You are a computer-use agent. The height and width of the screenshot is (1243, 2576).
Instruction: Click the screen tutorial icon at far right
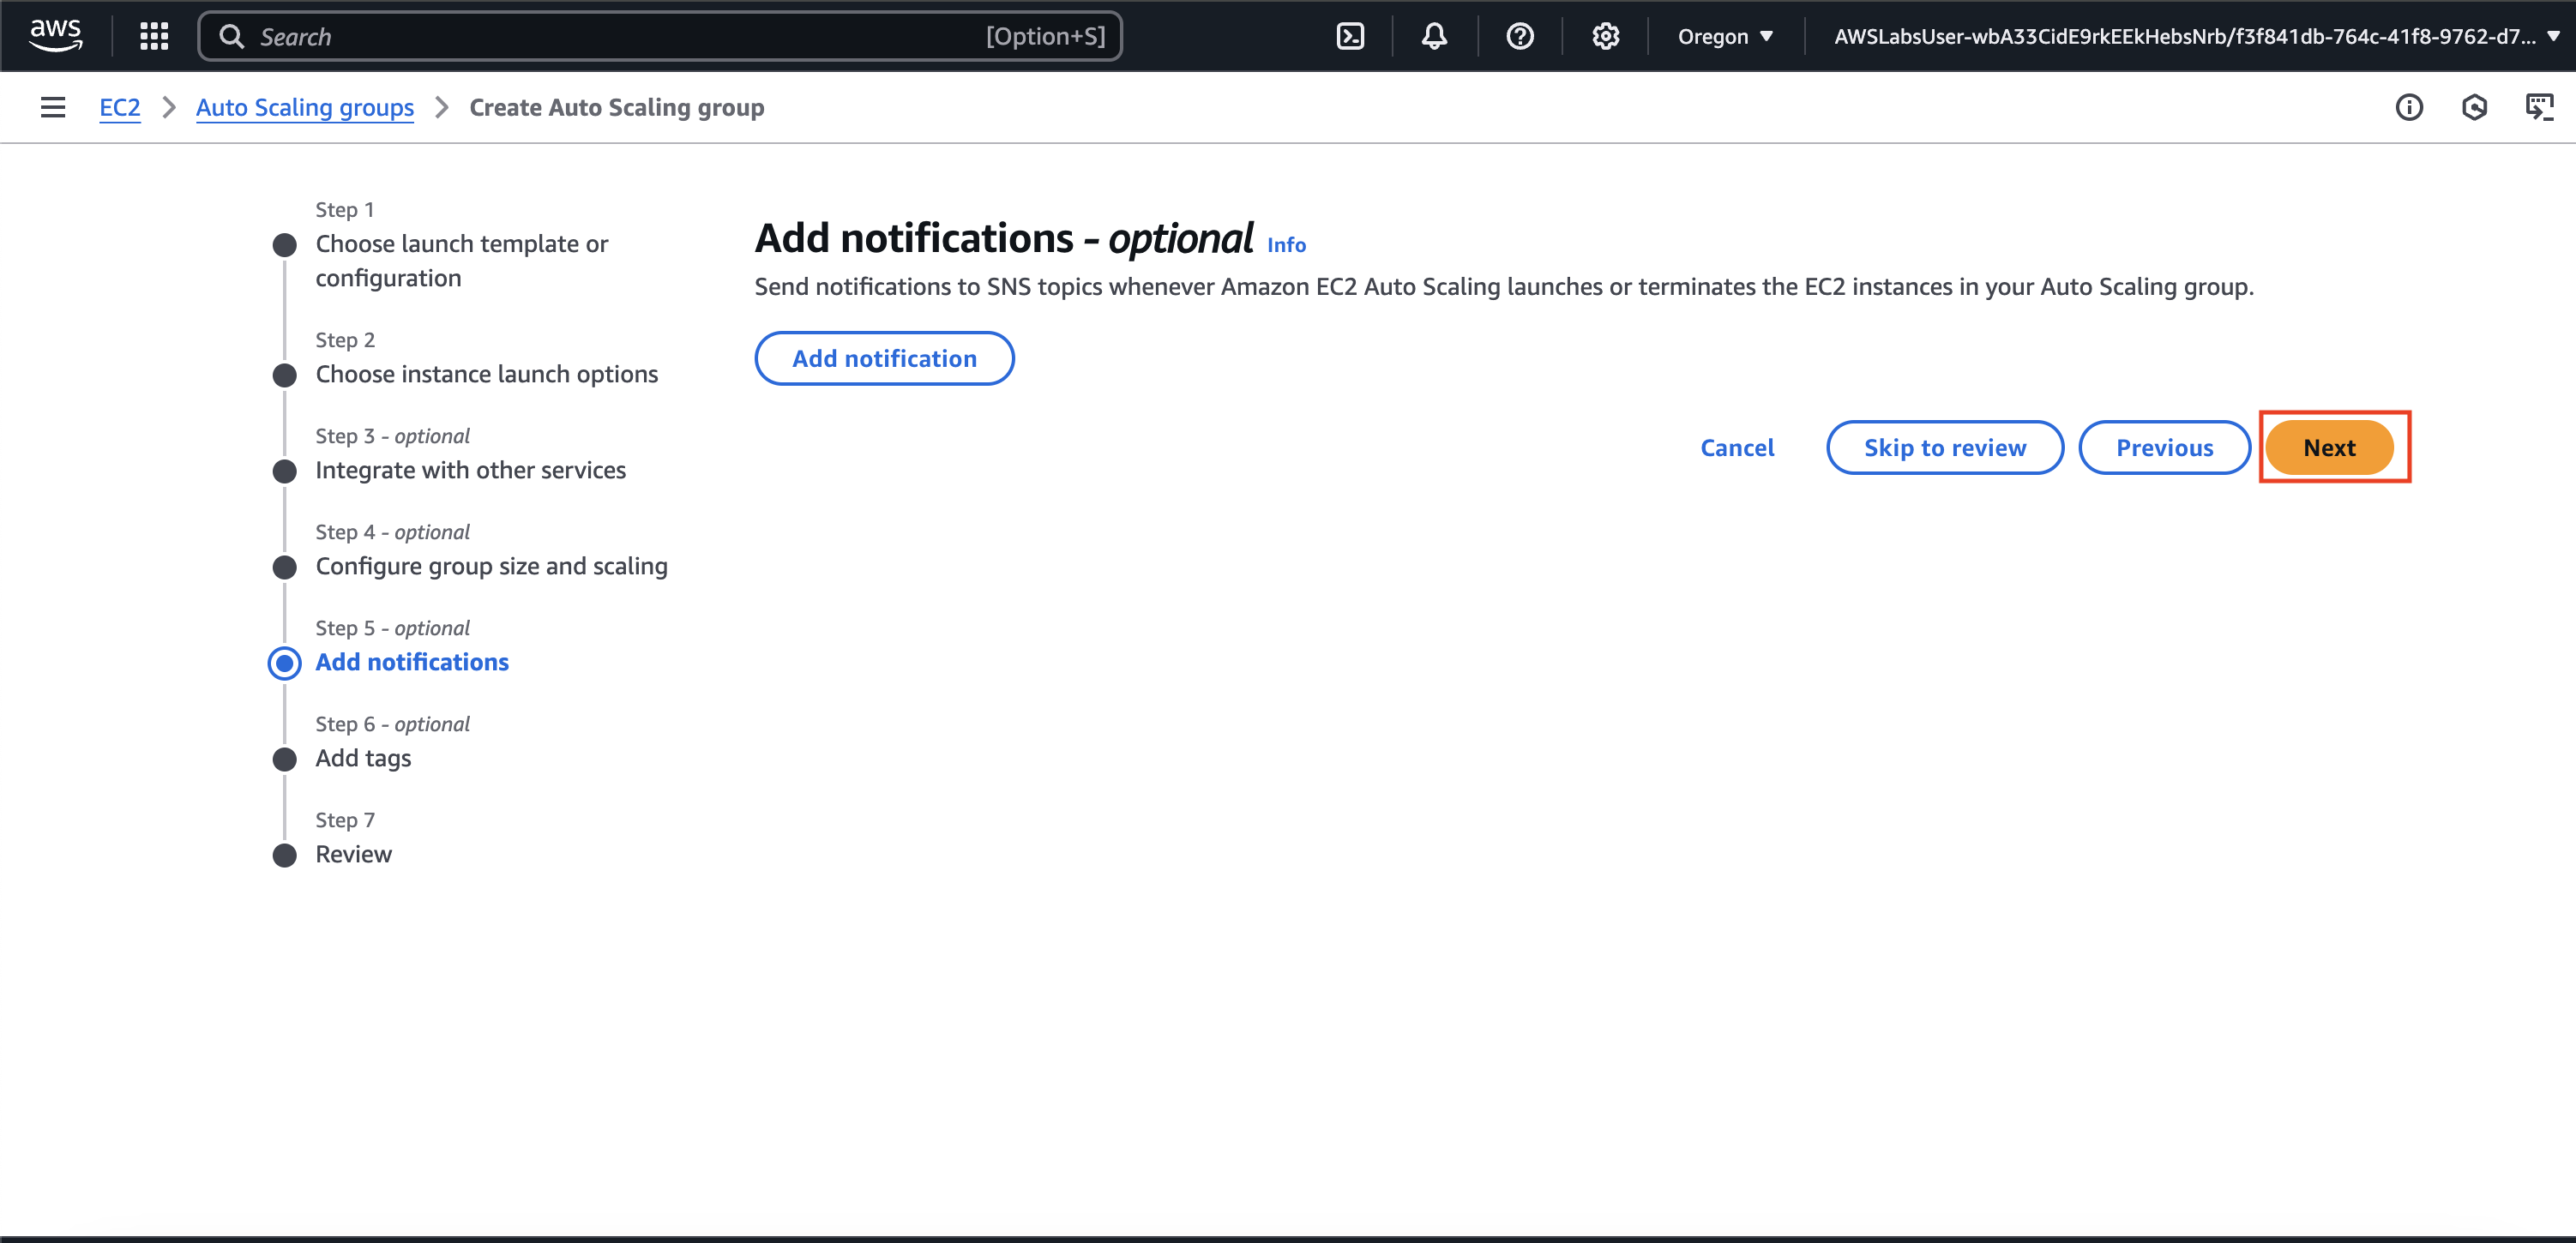pyautogui.click(x=2538, y=107)
